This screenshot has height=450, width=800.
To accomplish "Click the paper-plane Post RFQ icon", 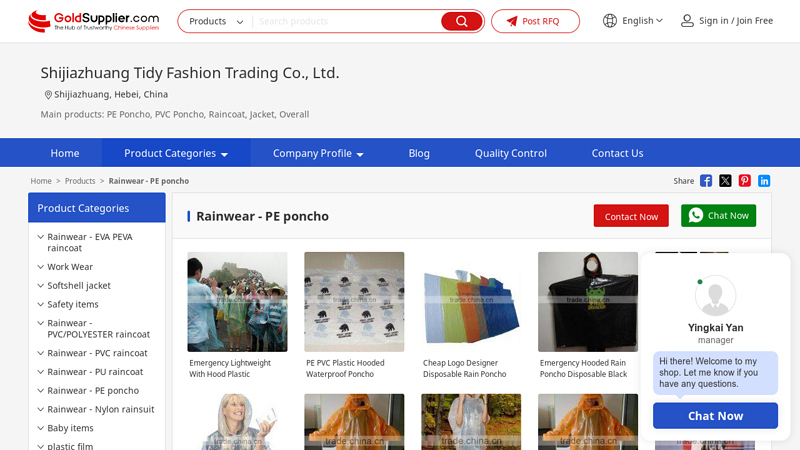I will click(512, 21).
